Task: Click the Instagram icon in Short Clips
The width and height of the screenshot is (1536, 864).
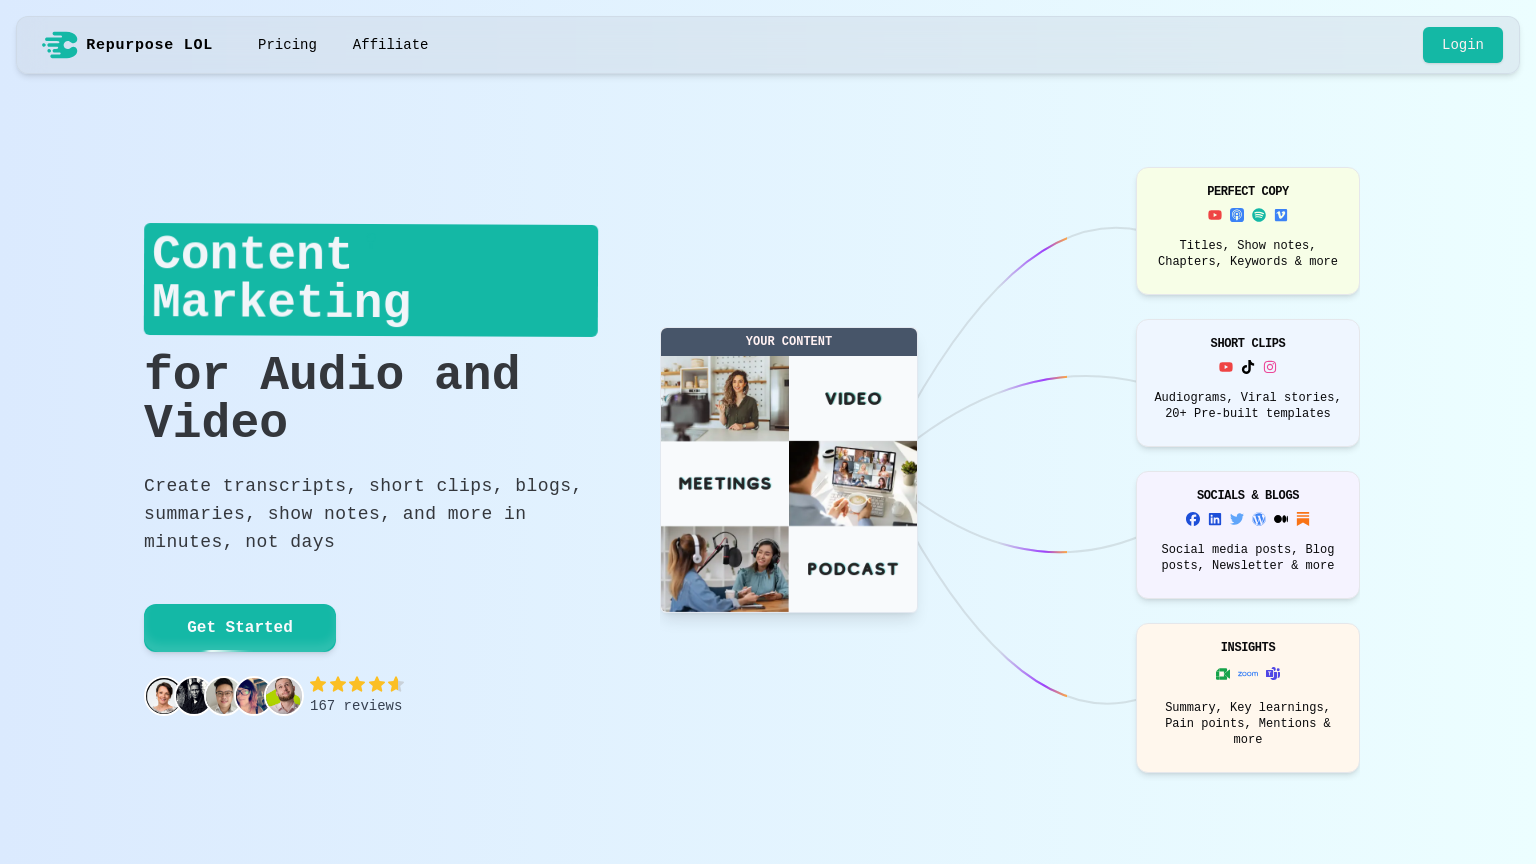Action: tap(1270, 367)
